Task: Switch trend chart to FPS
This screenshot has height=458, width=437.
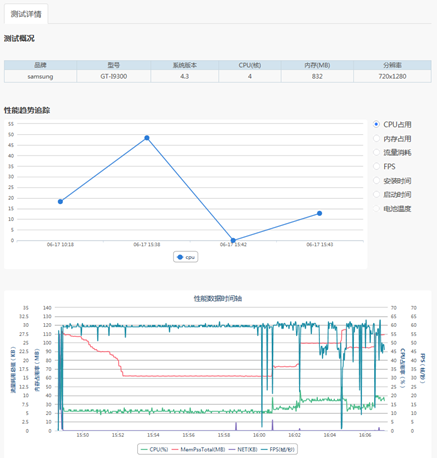Action: (x=376, y=166)
